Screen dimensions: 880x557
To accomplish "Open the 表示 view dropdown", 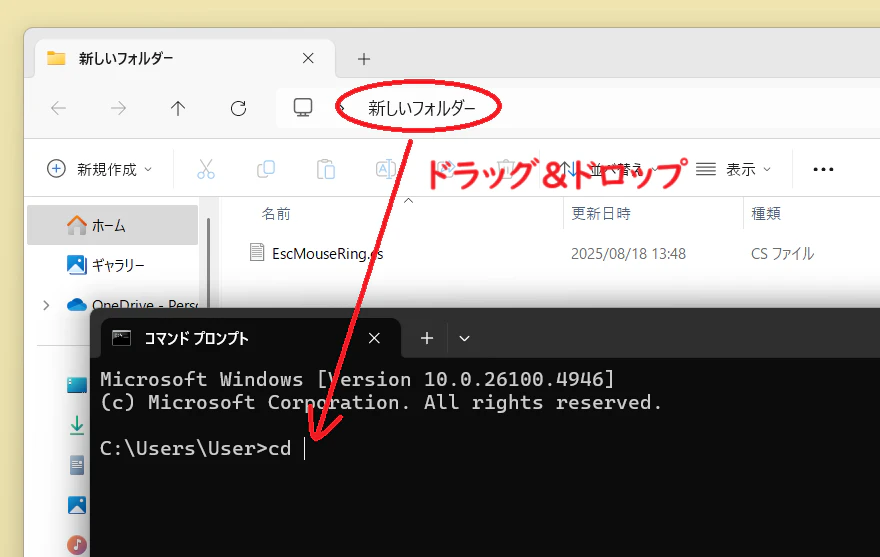I will (734, 169).
